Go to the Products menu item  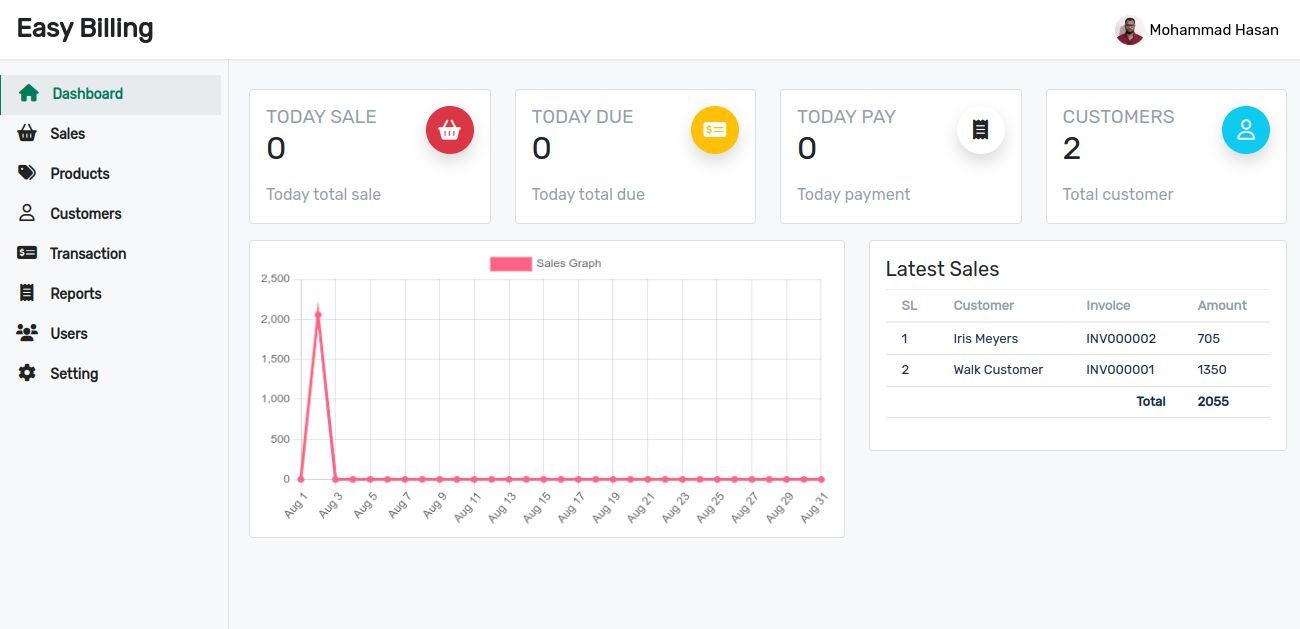80,173
